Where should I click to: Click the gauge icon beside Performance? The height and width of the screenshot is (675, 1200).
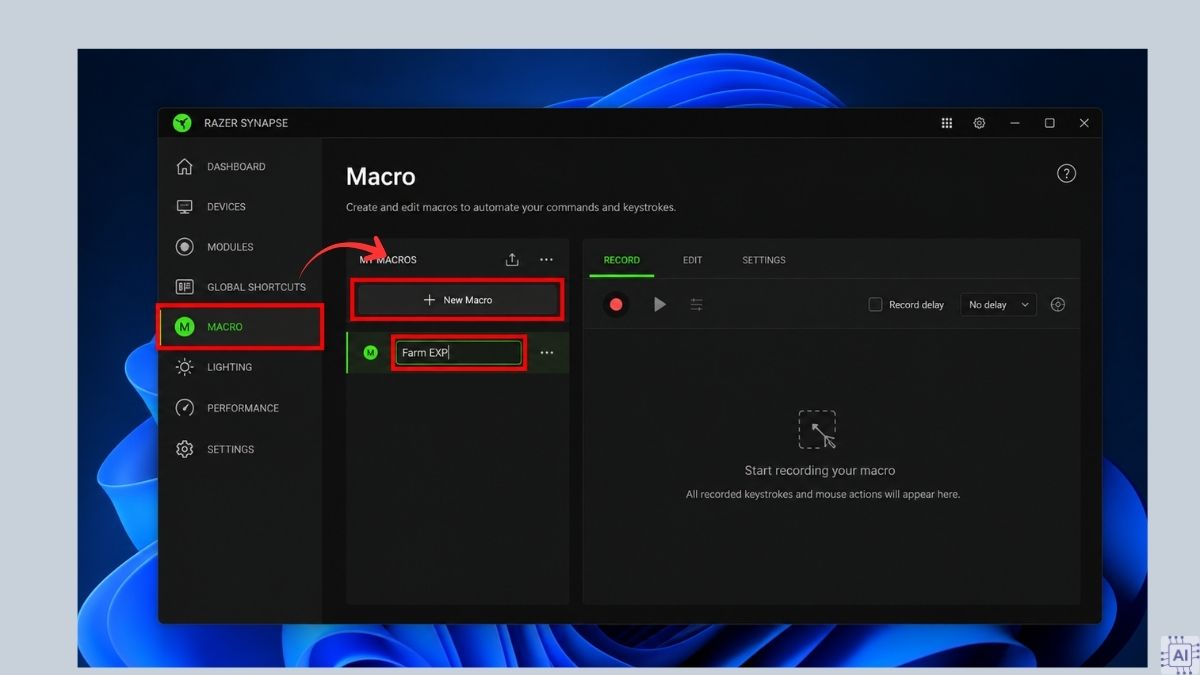pyautogui.click(x=184, y=408)
